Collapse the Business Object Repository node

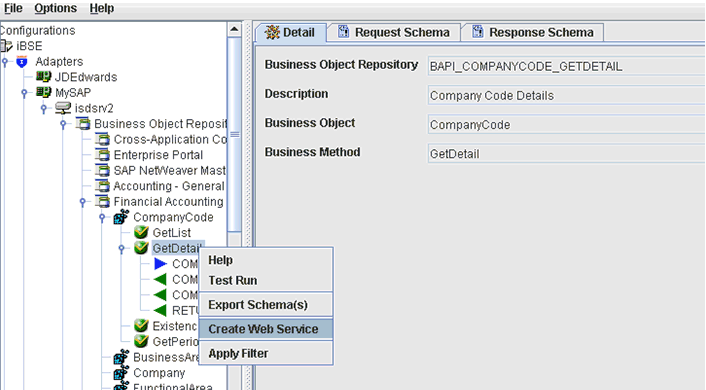[x=63, y=124]
